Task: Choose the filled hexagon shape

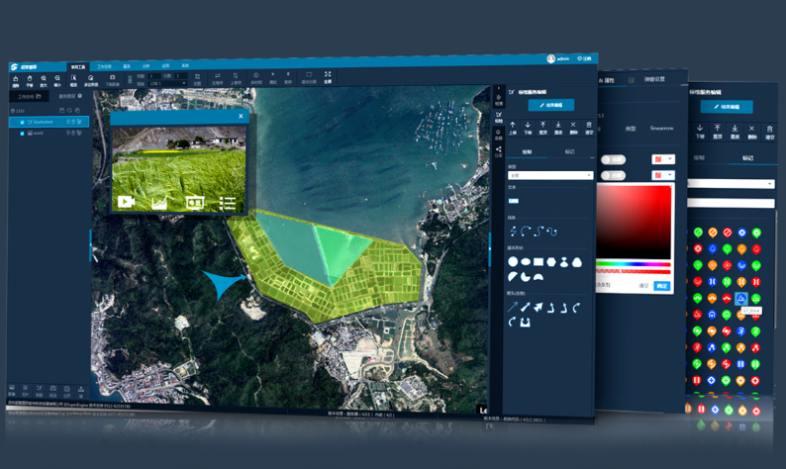Action: coord(551,262)
